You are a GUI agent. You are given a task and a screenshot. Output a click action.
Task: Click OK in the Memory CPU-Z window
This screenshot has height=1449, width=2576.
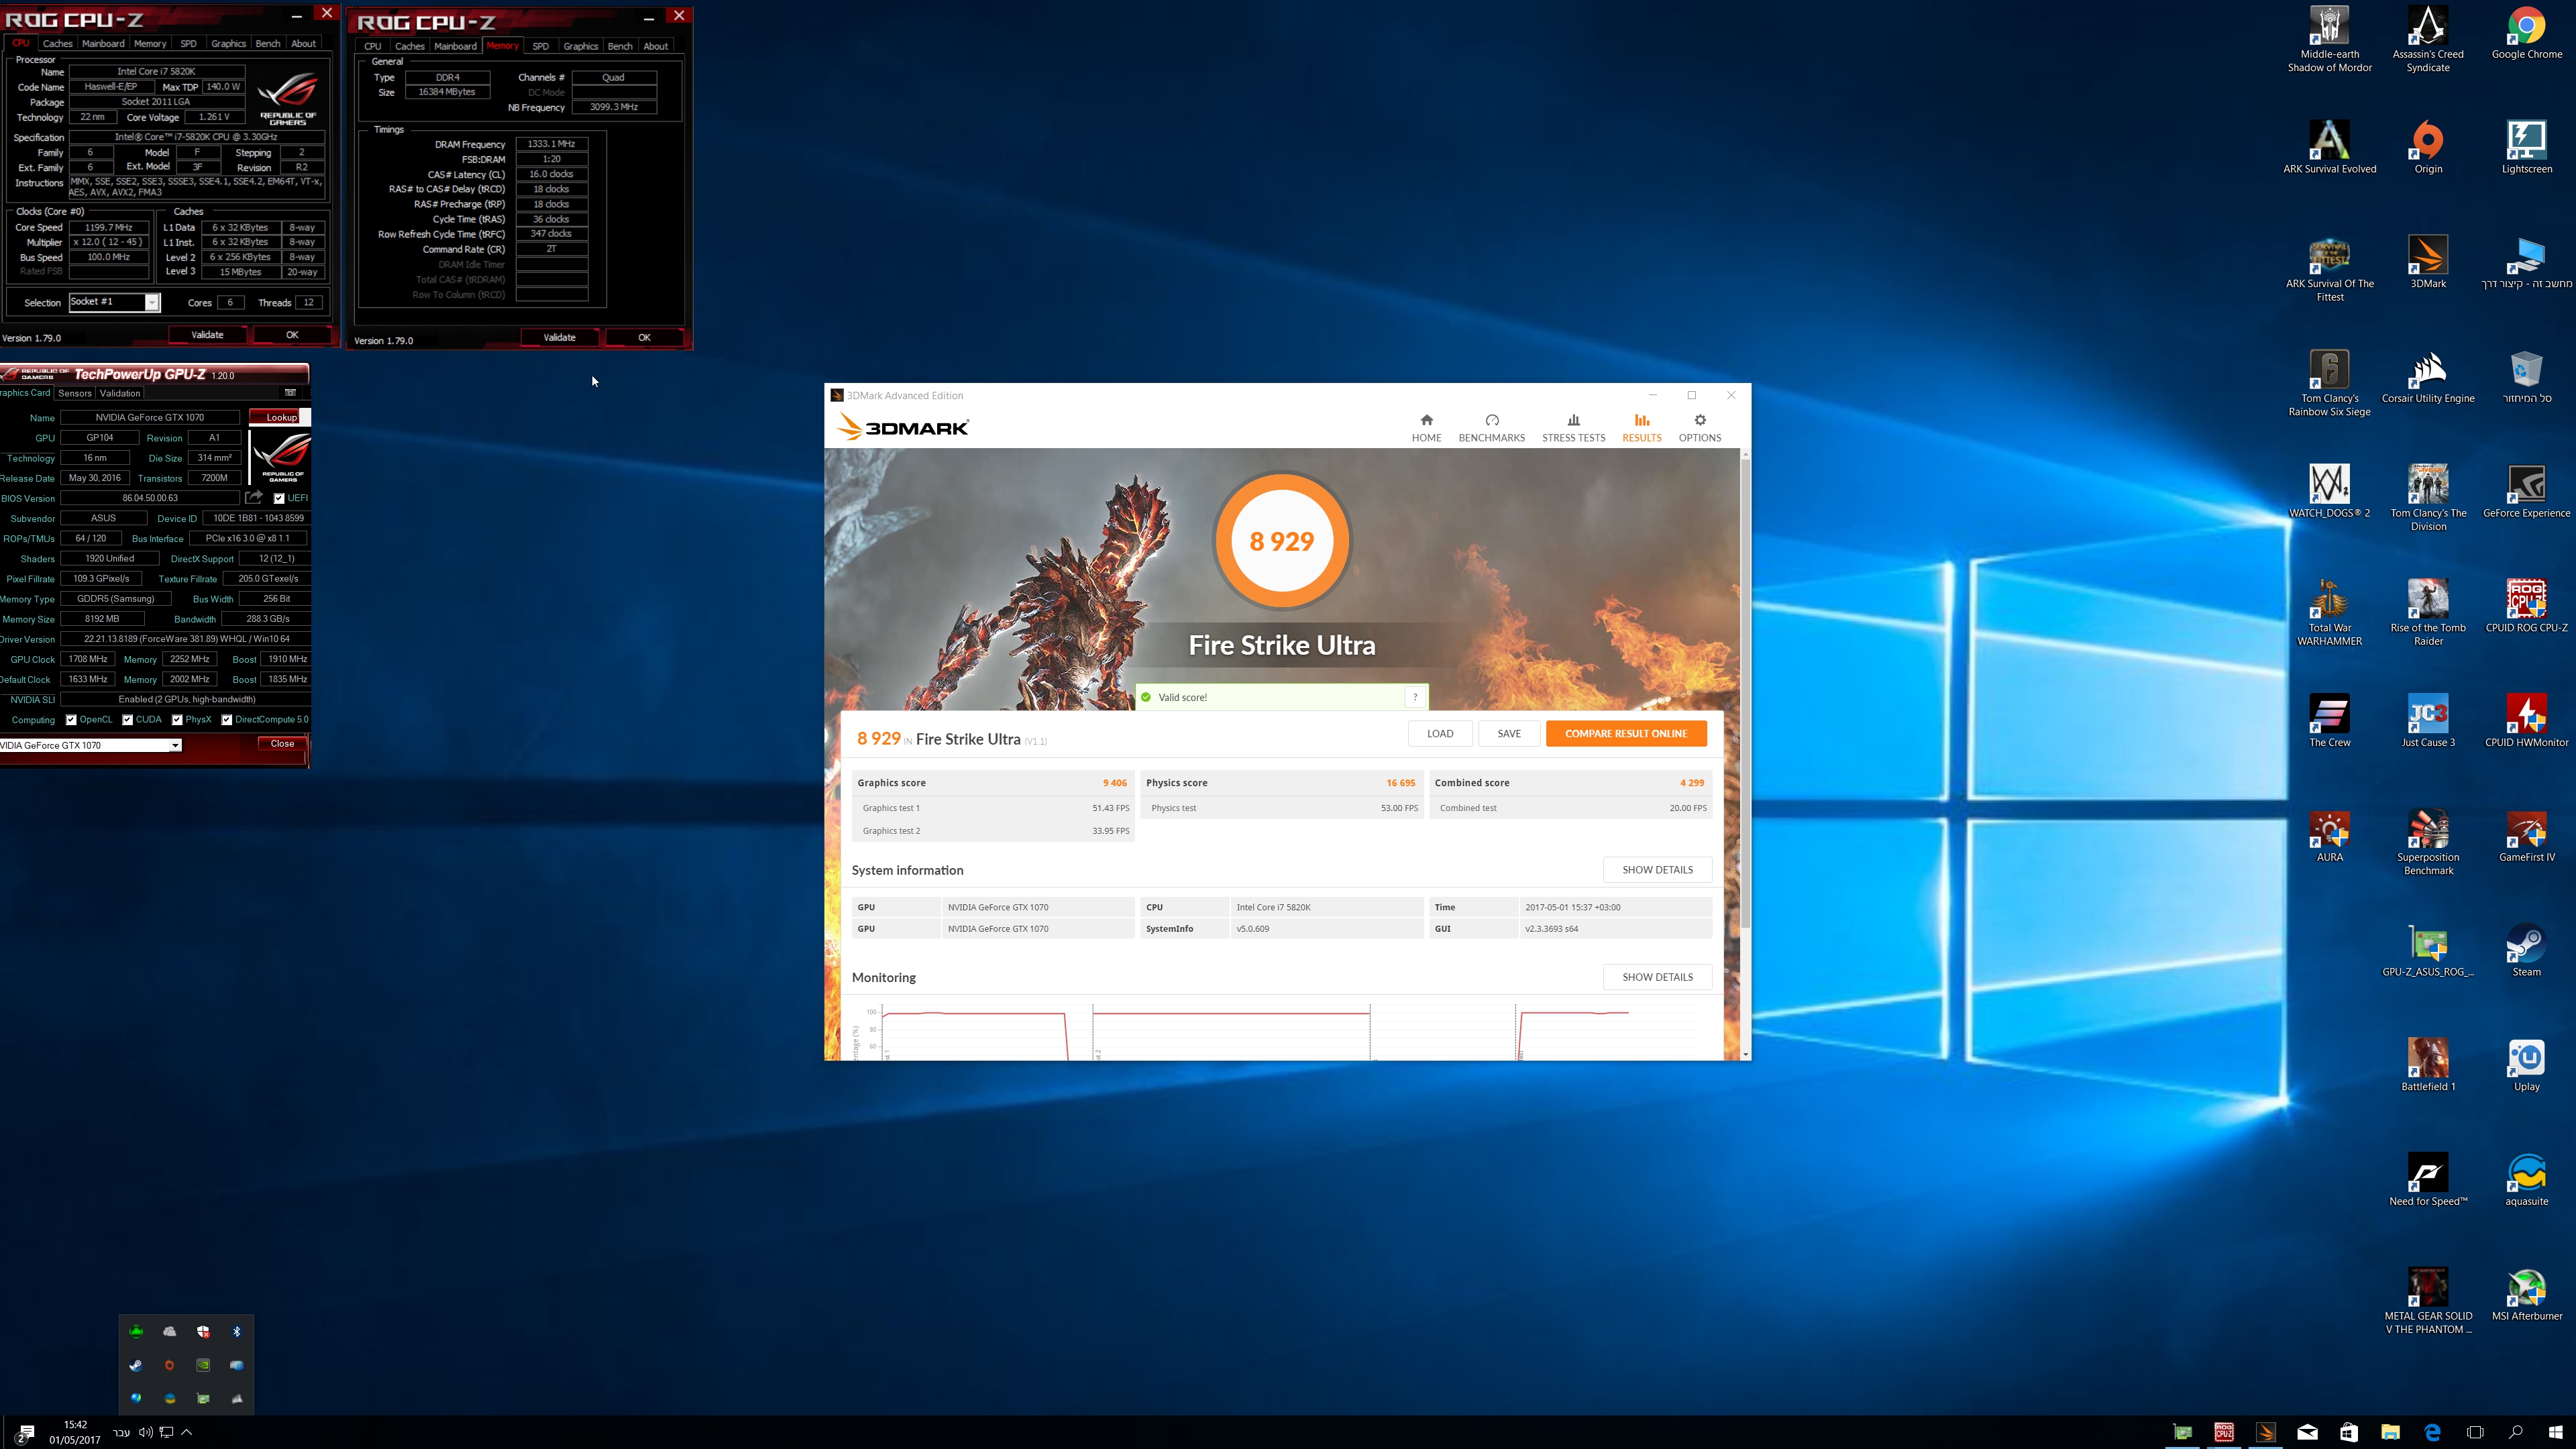[x=644, y=338]
